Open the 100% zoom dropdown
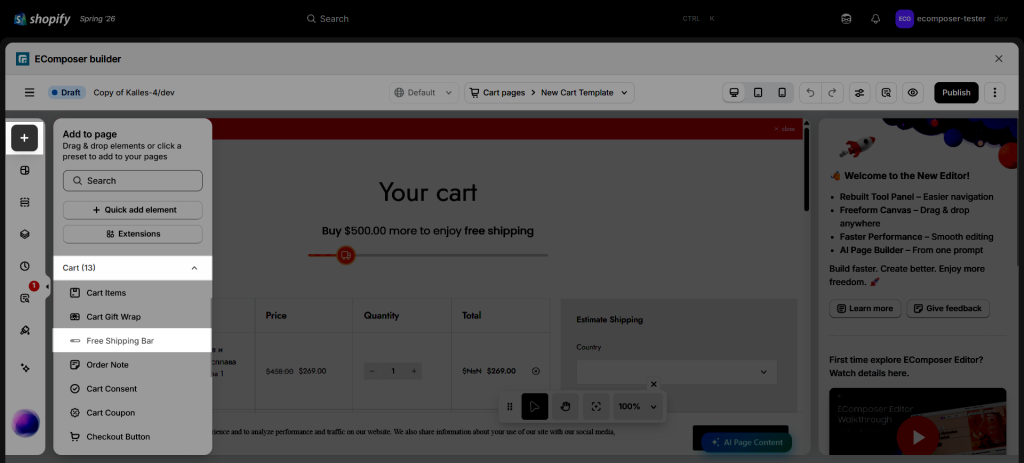The height and width of the screenshot is (463, 1024). coord(638,406)
